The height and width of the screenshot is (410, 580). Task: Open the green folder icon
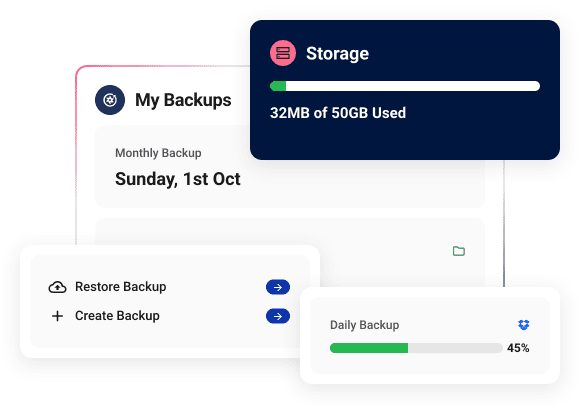459,251
